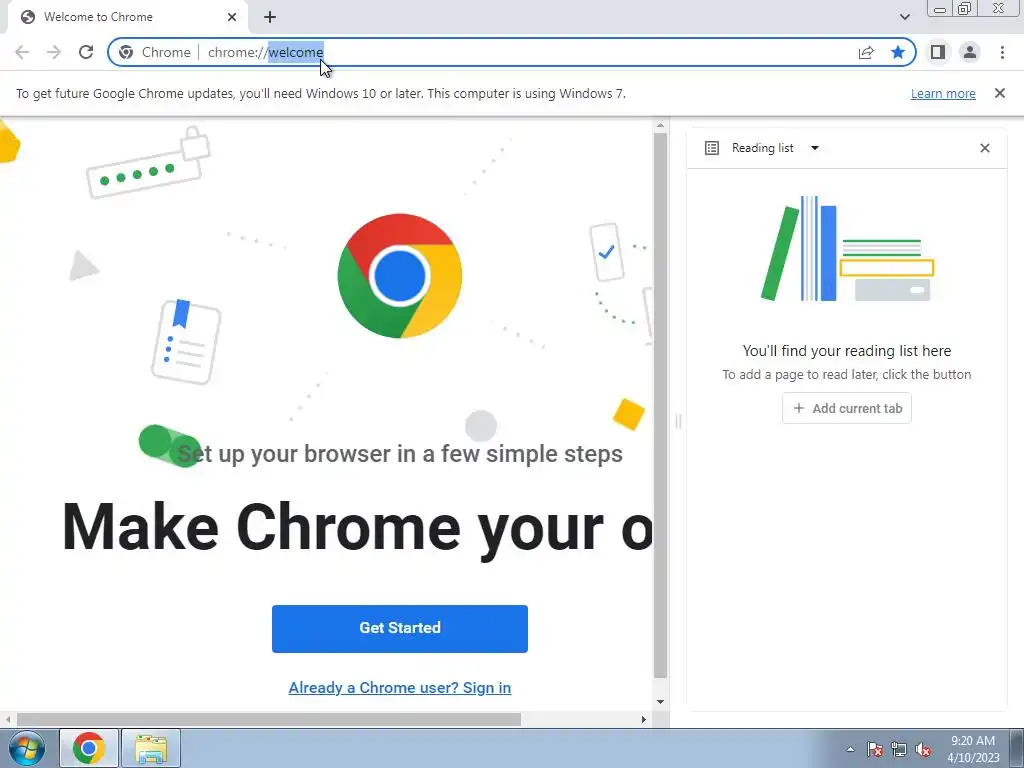1024x768 pixels.
Task: Open the tab search chevron
Action: coord(904,17)
